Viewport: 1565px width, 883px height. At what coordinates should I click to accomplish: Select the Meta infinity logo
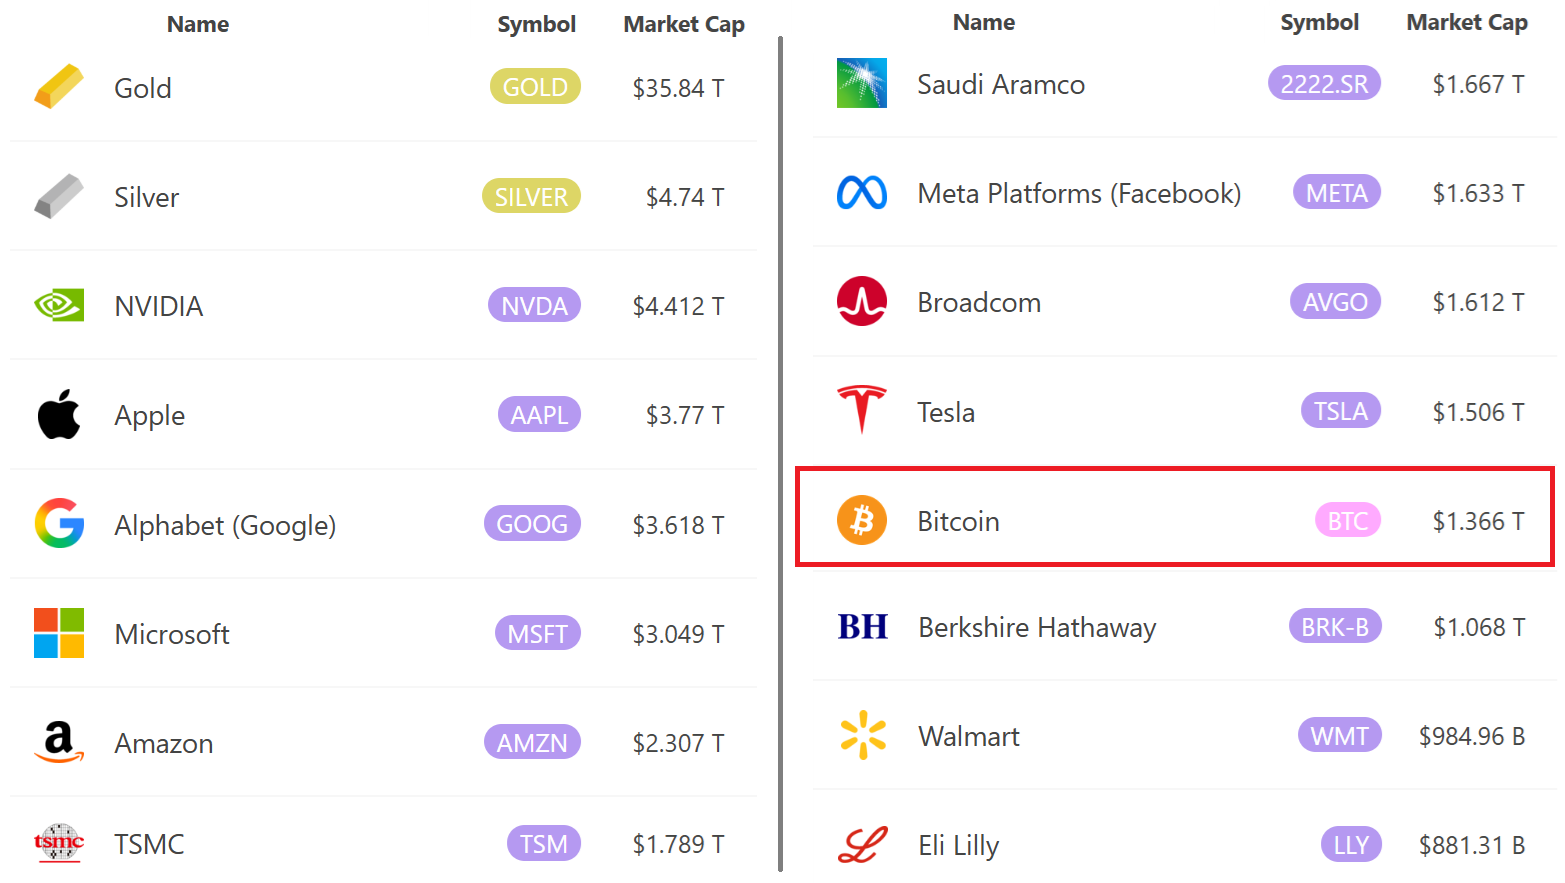click(862, 192)
